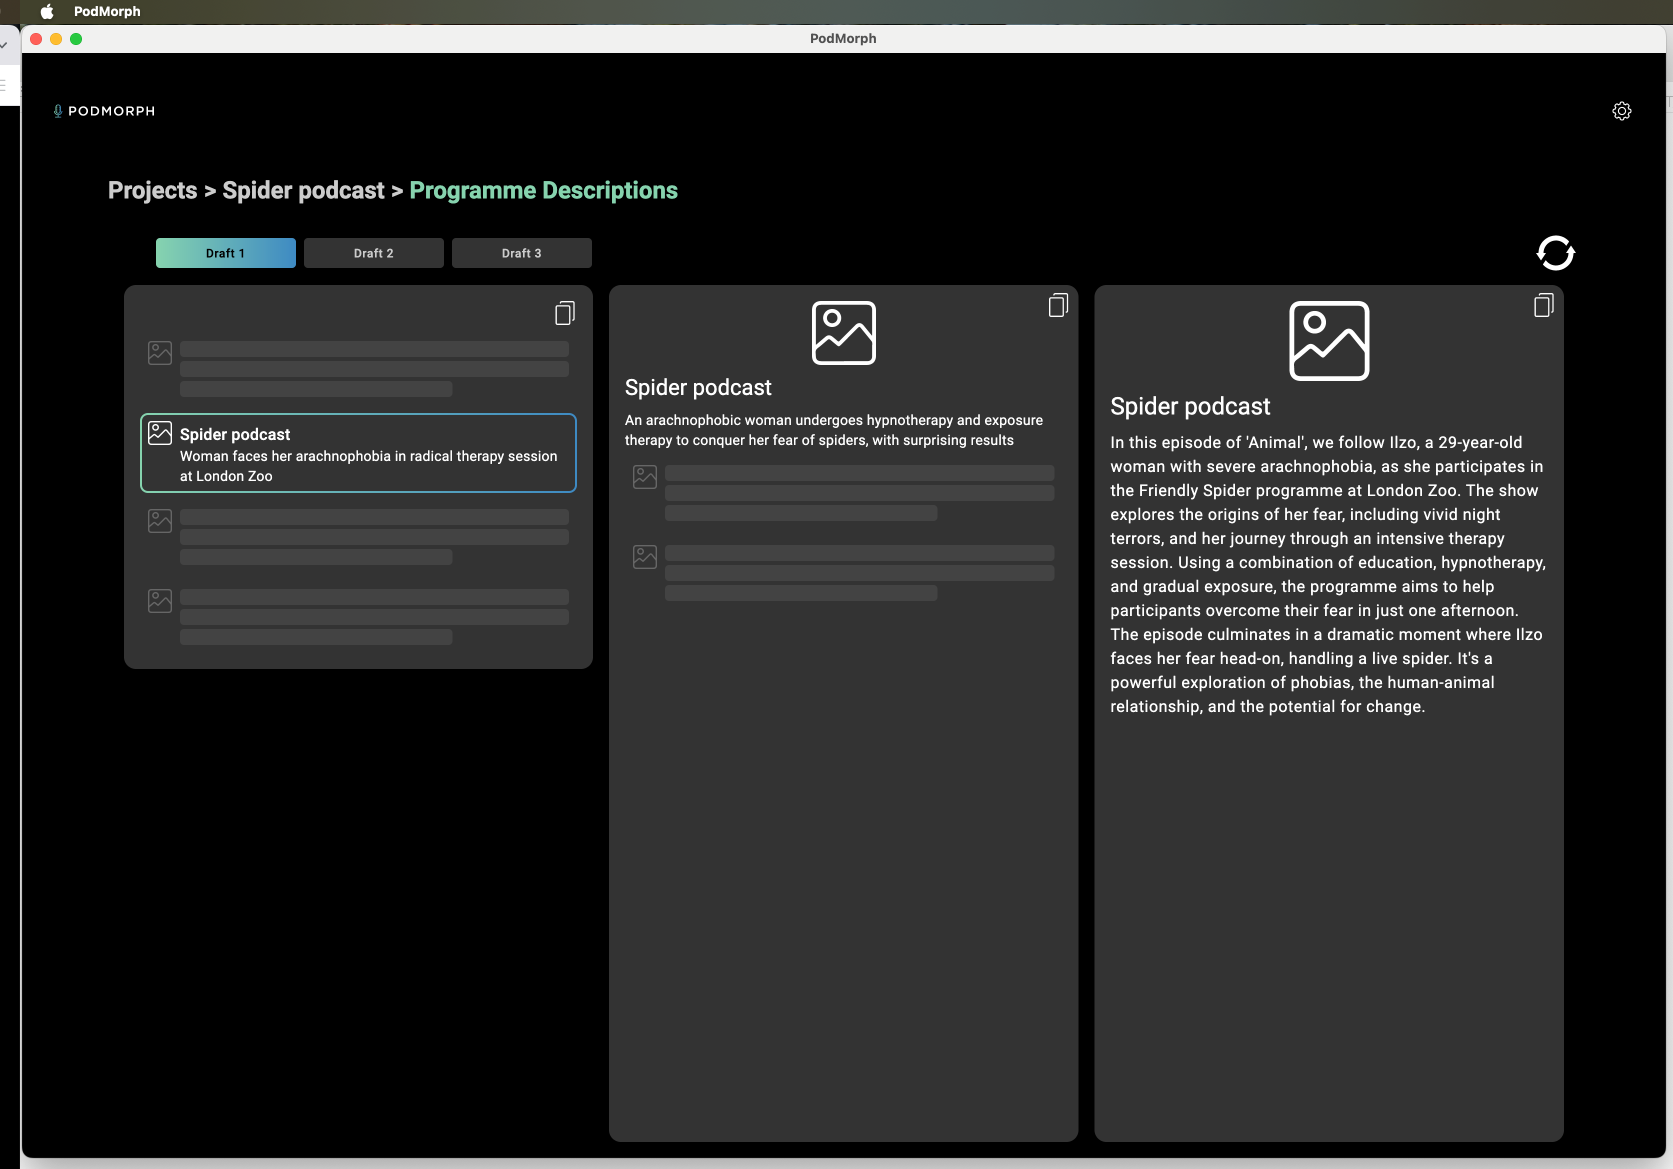This screenshot has height=1169, width=1673.
Task: Copy the long description using copy icon
Action: [1543, 306]
